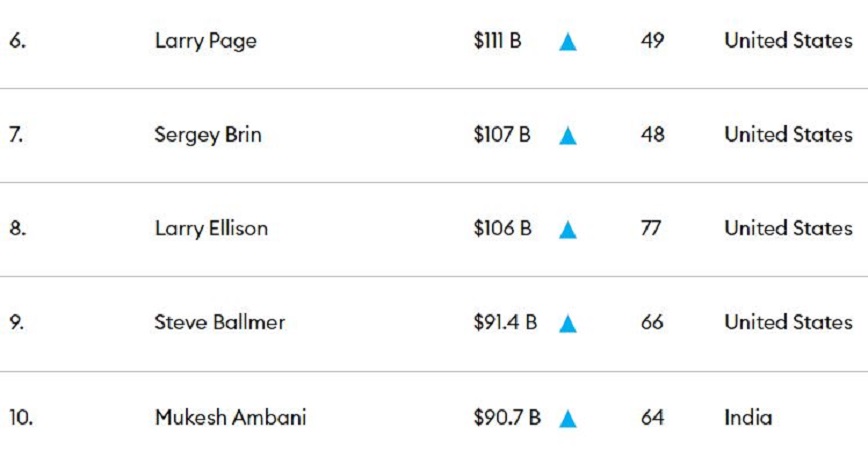Click the $90.7 B net worth figure

[506, 417]
